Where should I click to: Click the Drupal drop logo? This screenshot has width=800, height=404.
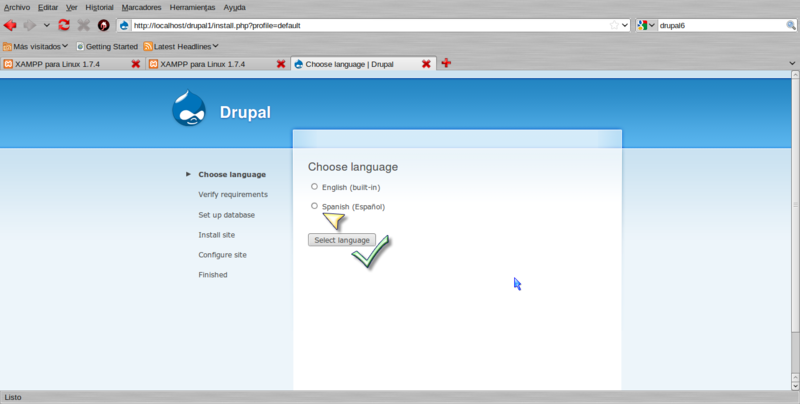point(190,110)
